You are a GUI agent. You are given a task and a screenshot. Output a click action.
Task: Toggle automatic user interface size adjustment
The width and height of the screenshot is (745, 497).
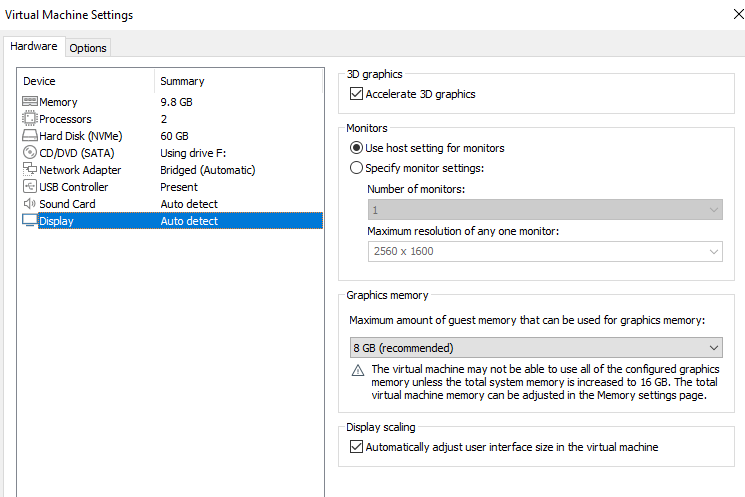356,447
